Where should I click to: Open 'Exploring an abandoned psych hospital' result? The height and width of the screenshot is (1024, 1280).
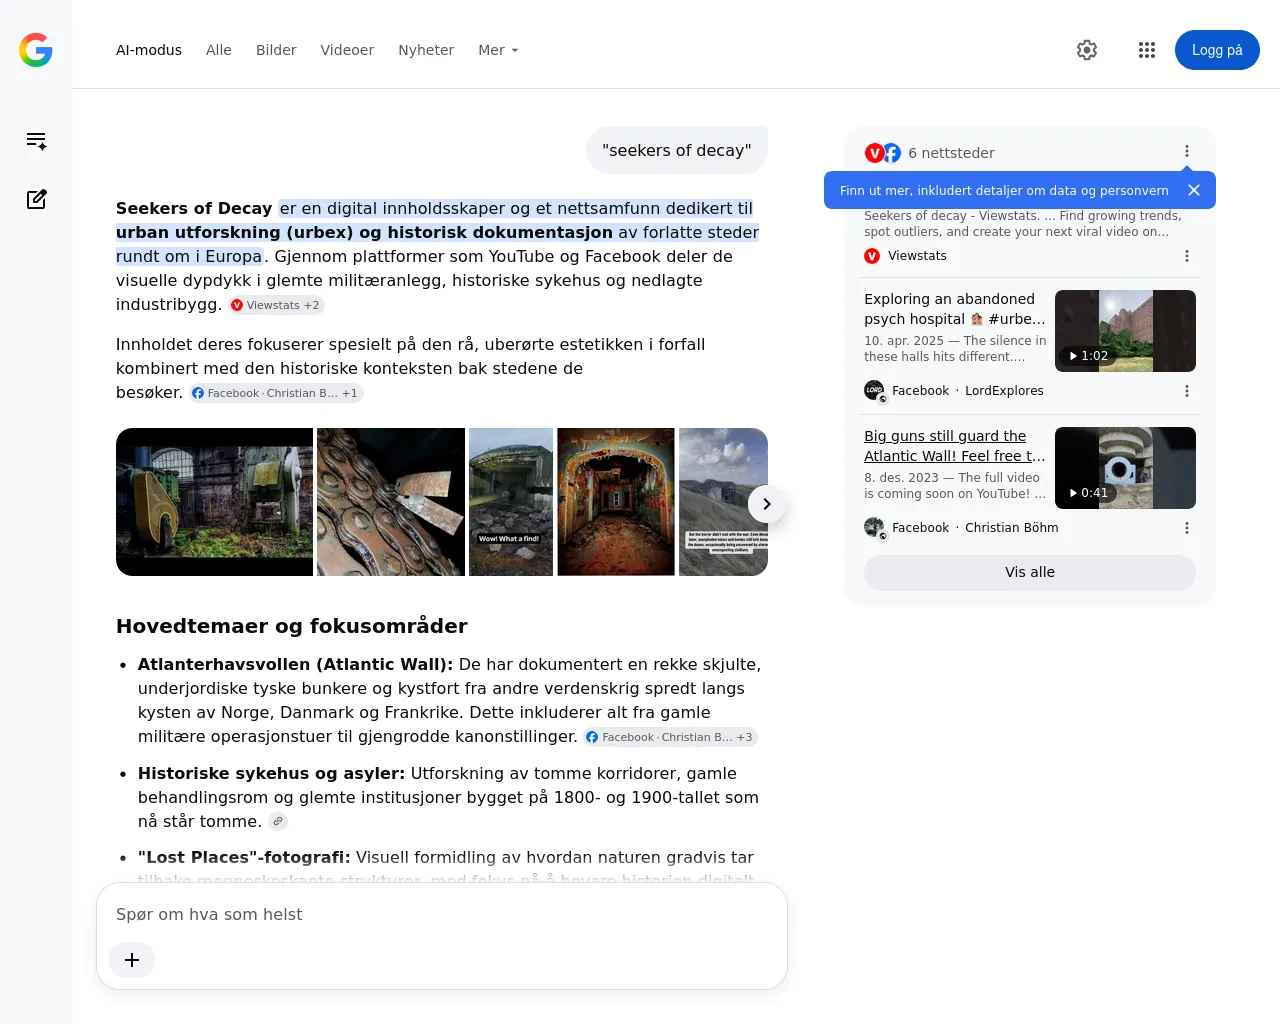[x=955, y=309]
